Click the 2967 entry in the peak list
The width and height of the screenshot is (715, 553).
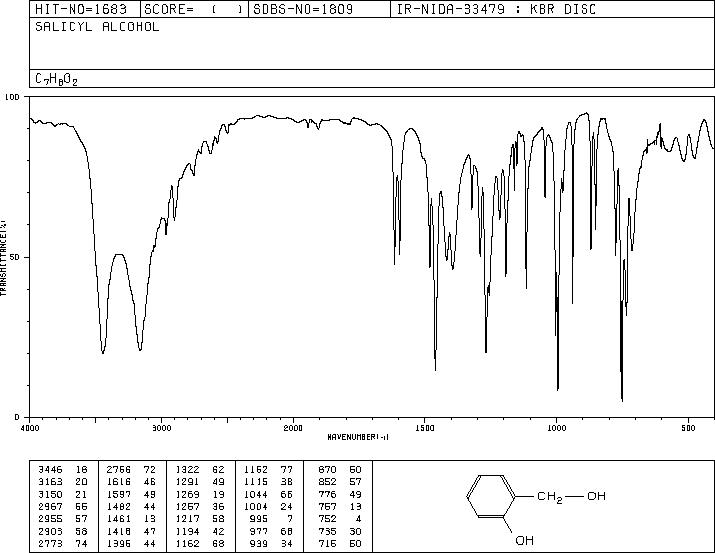coord(50,506)
